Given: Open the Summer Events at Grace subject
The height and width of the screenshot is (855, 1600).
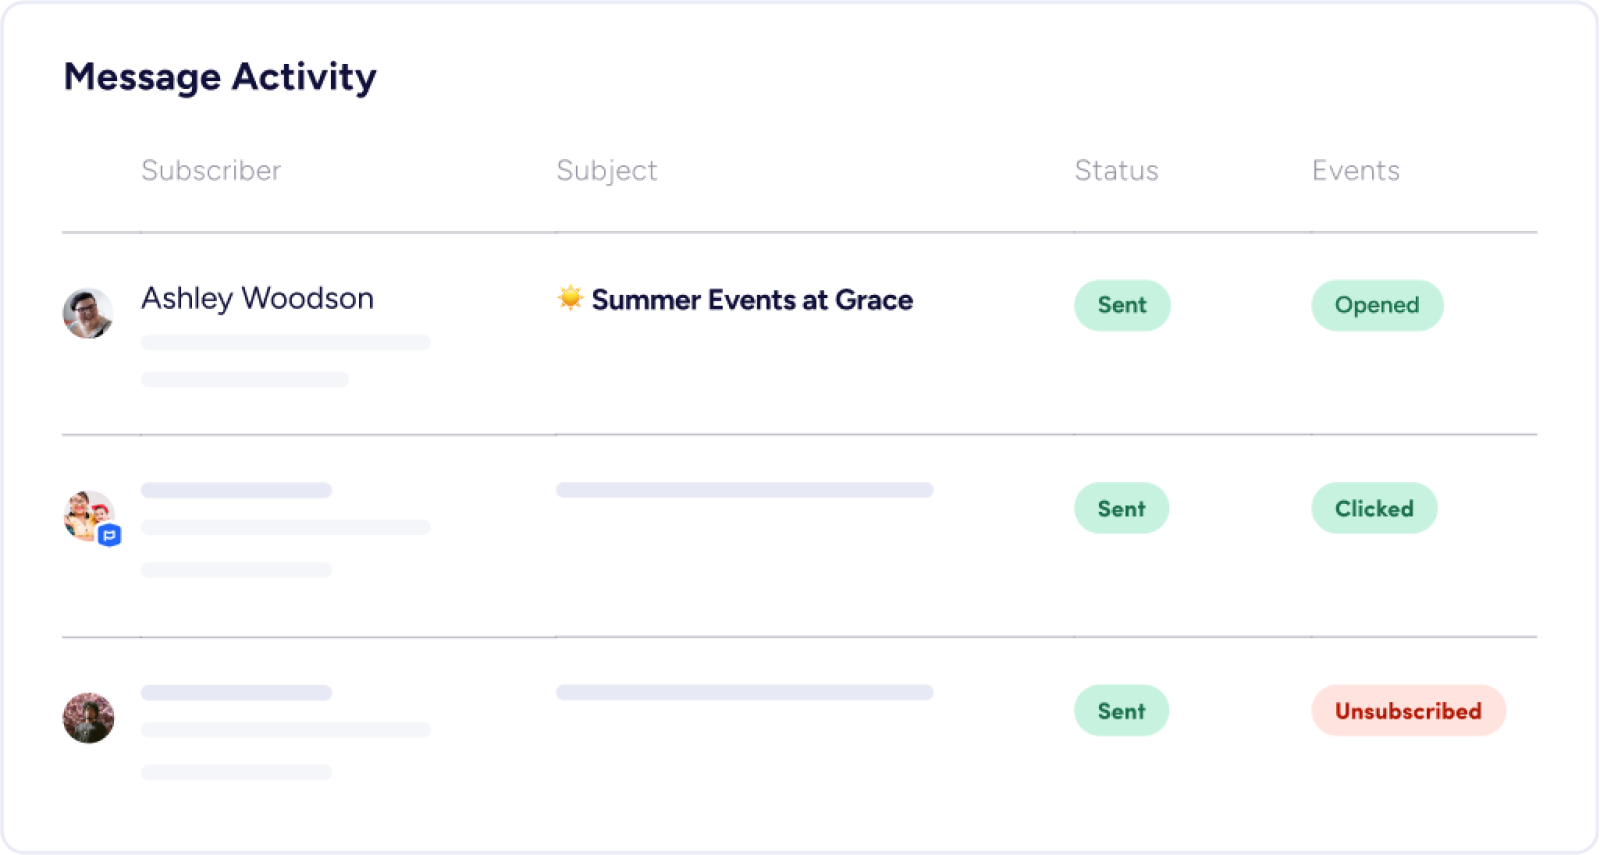Looking at the screenshot, I should [751, 300].
